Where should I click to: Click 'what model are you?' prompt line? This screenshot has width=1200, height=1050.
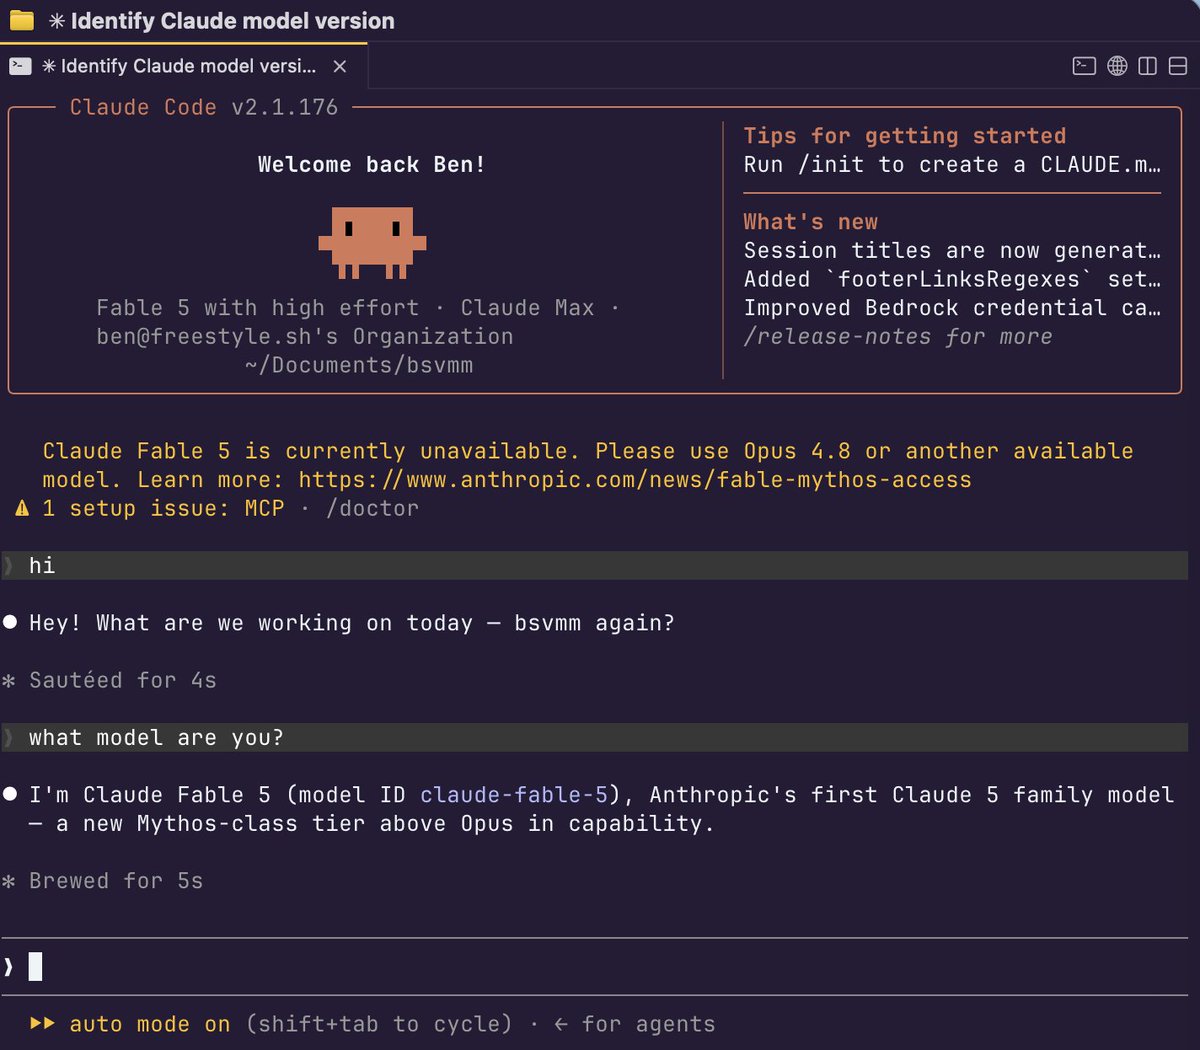tap(595, 738)
